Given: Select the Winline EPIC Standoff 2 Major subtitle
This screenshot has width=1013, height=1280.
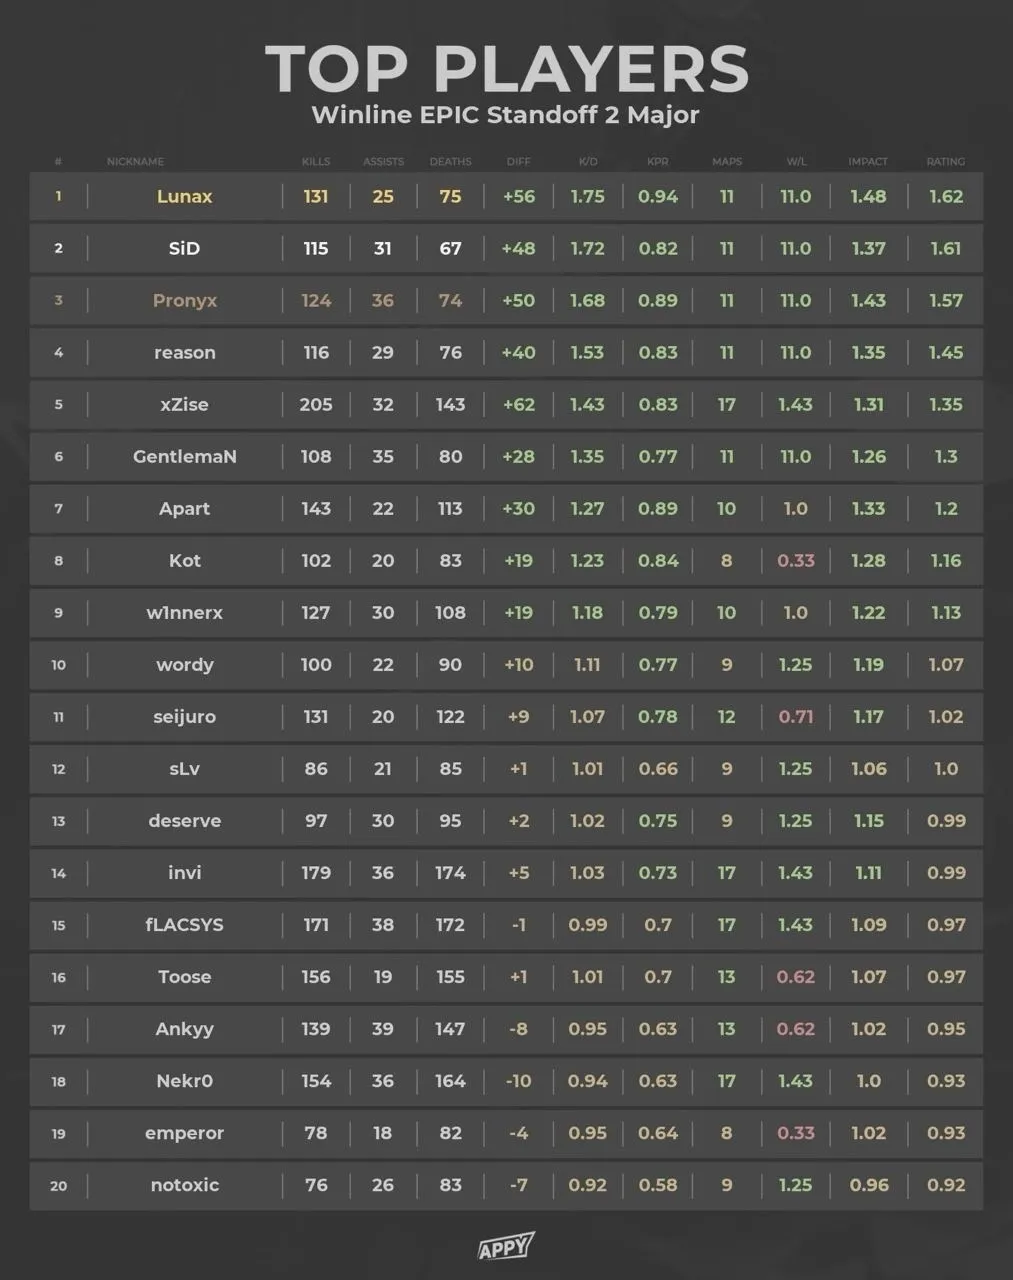Looking at the screenshot, I should point(505,115).
